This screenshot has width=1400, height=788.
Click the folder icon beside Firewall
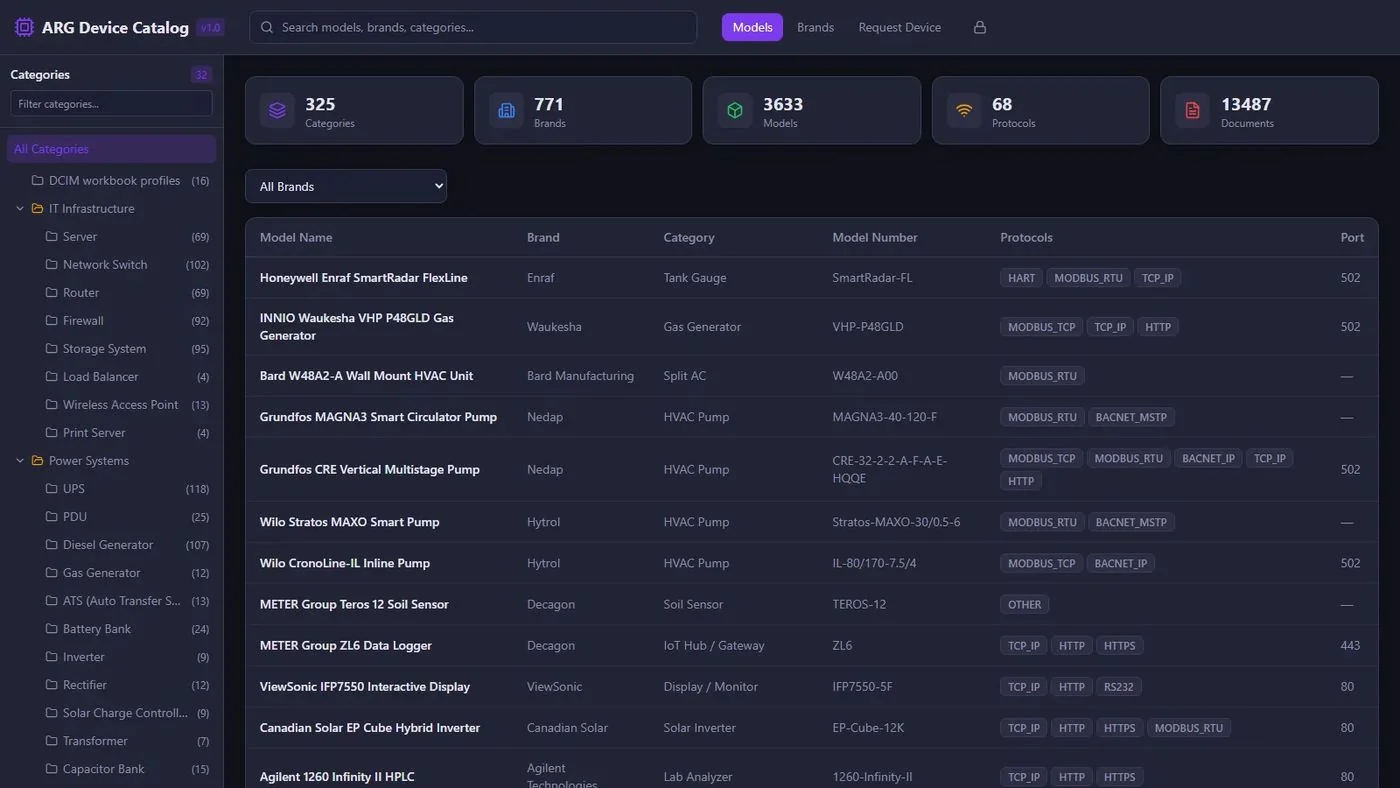point(52,321)
